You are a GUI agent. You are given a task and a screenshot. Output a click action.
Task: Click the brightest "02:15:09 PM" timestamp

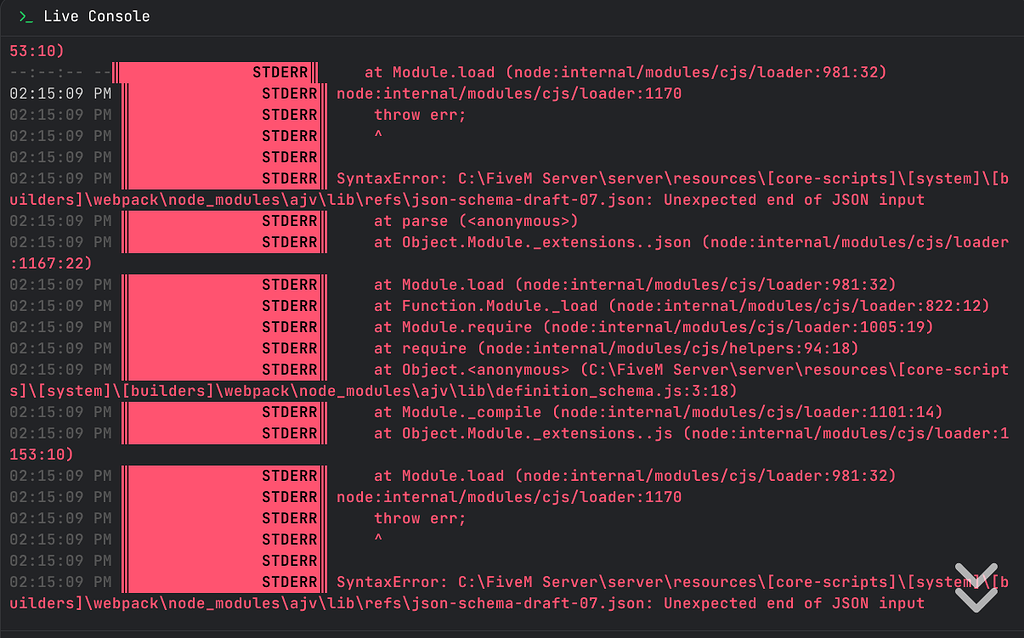tap(60, 93)
